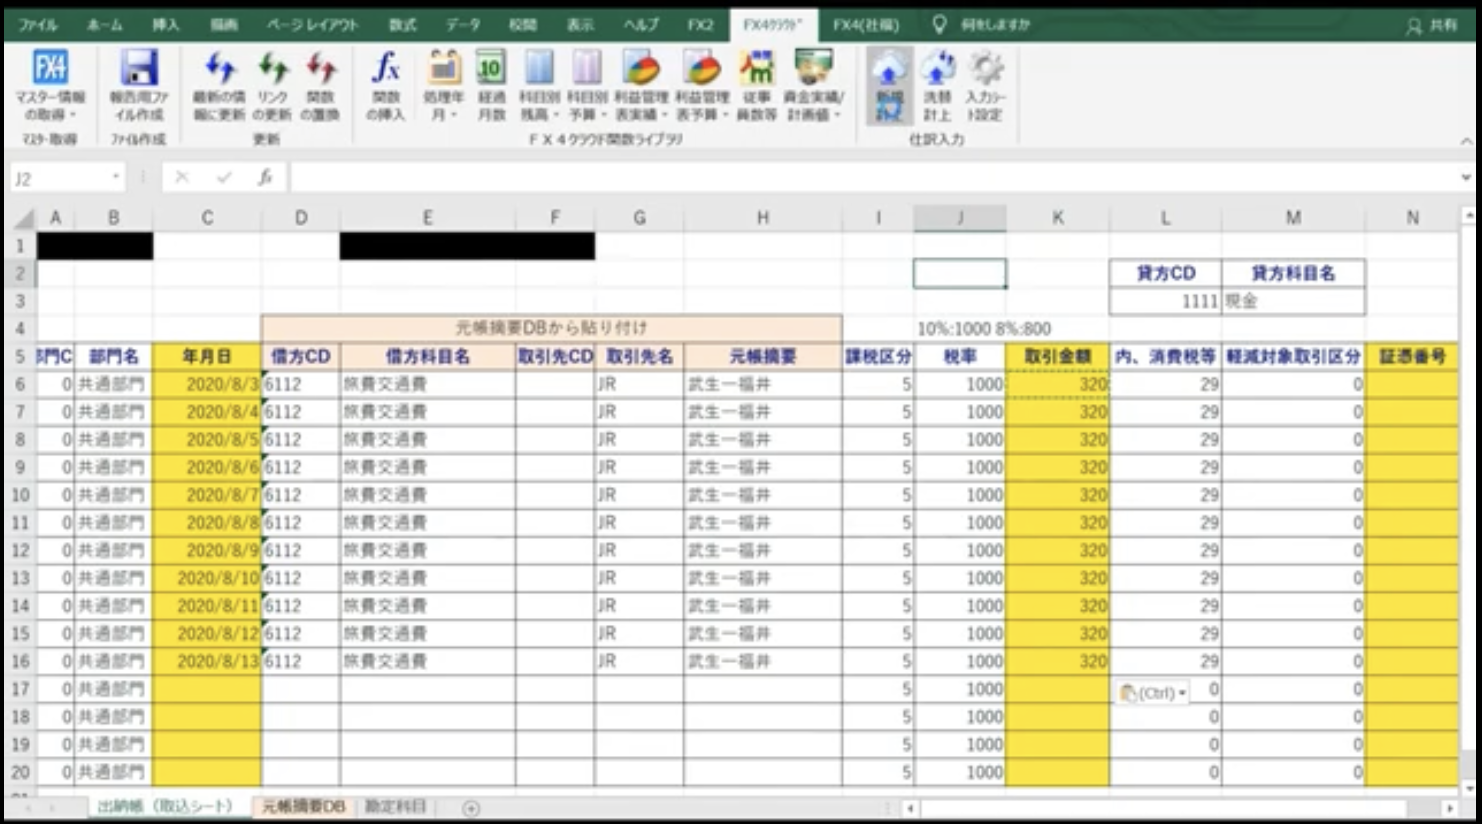1482x824 pixels.
Task: Switch to the 元帳摘要DB sheet tab
Action: [304, 806]
